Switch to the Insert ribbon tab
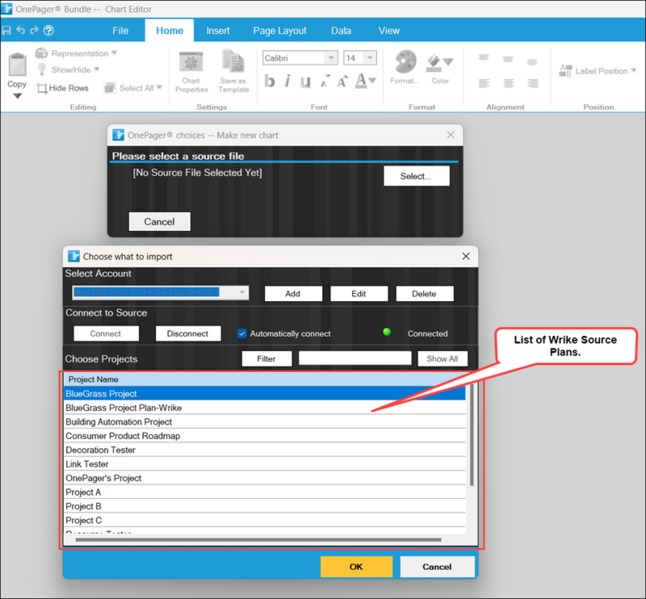The image size is (646, 599). pos(218,30)
